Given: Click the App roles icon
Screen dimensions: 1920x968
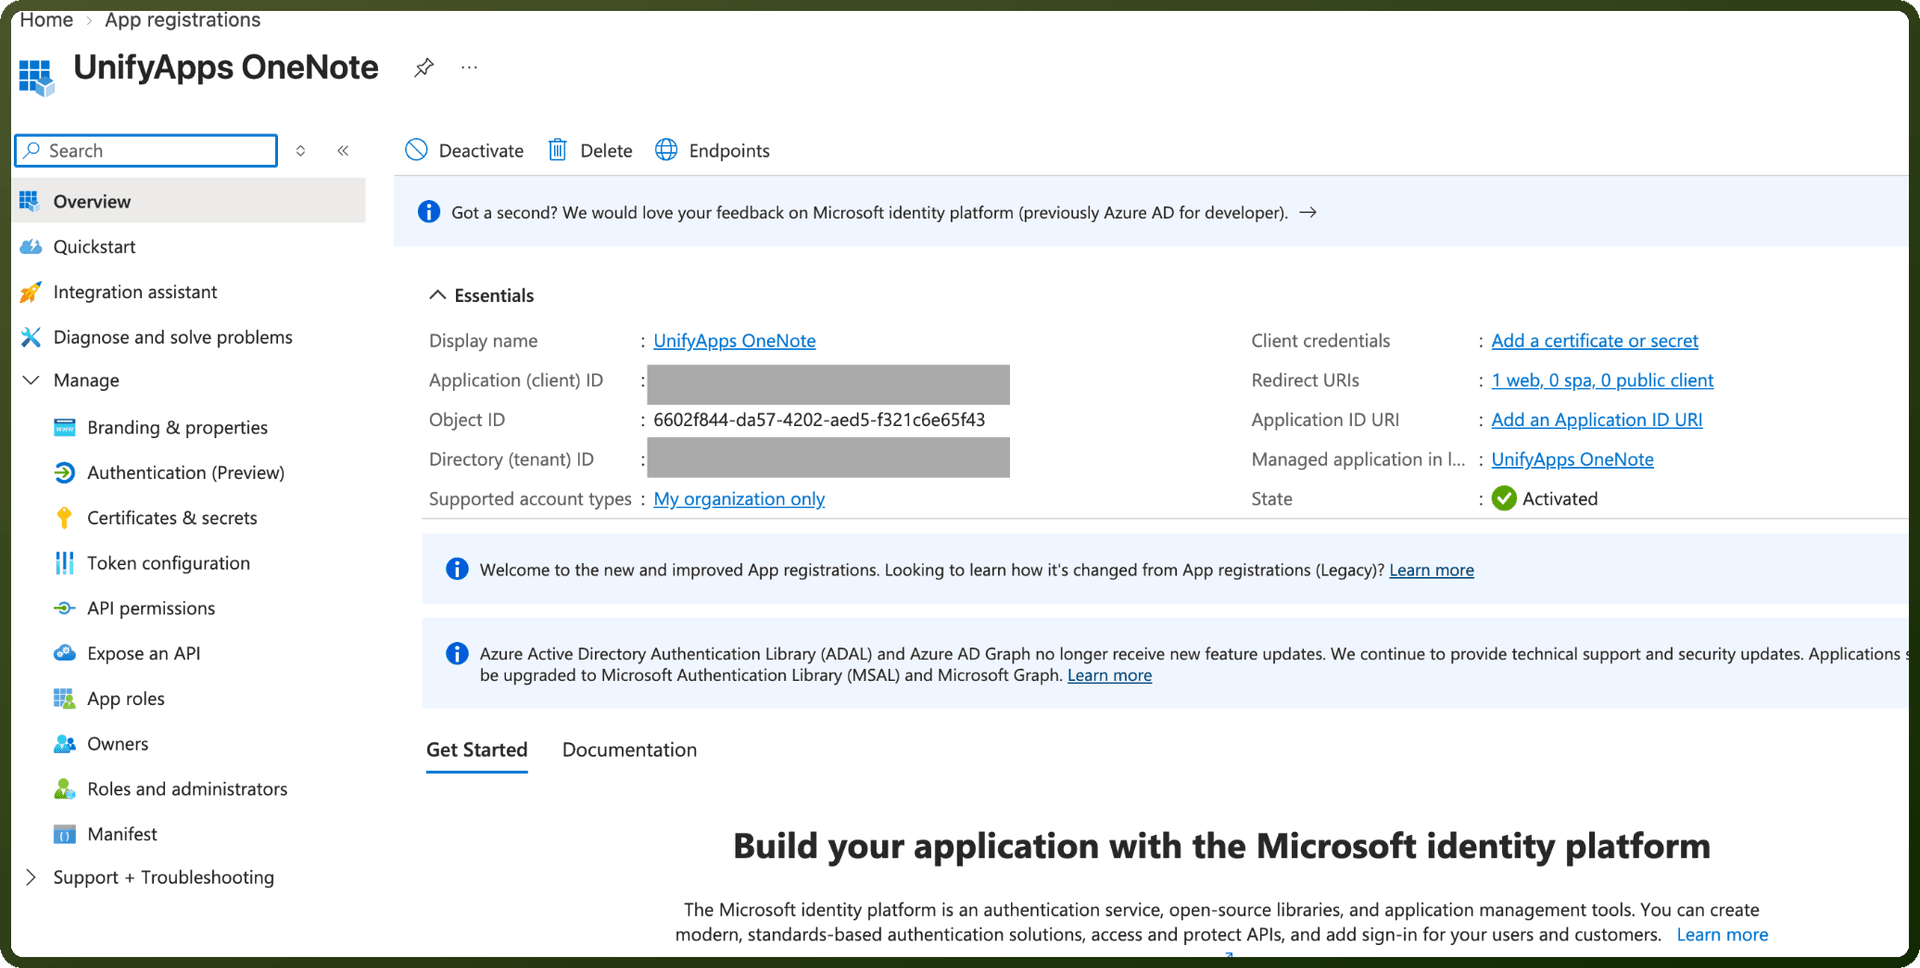Looking at the screenshot, I should [x=65, y=699].
